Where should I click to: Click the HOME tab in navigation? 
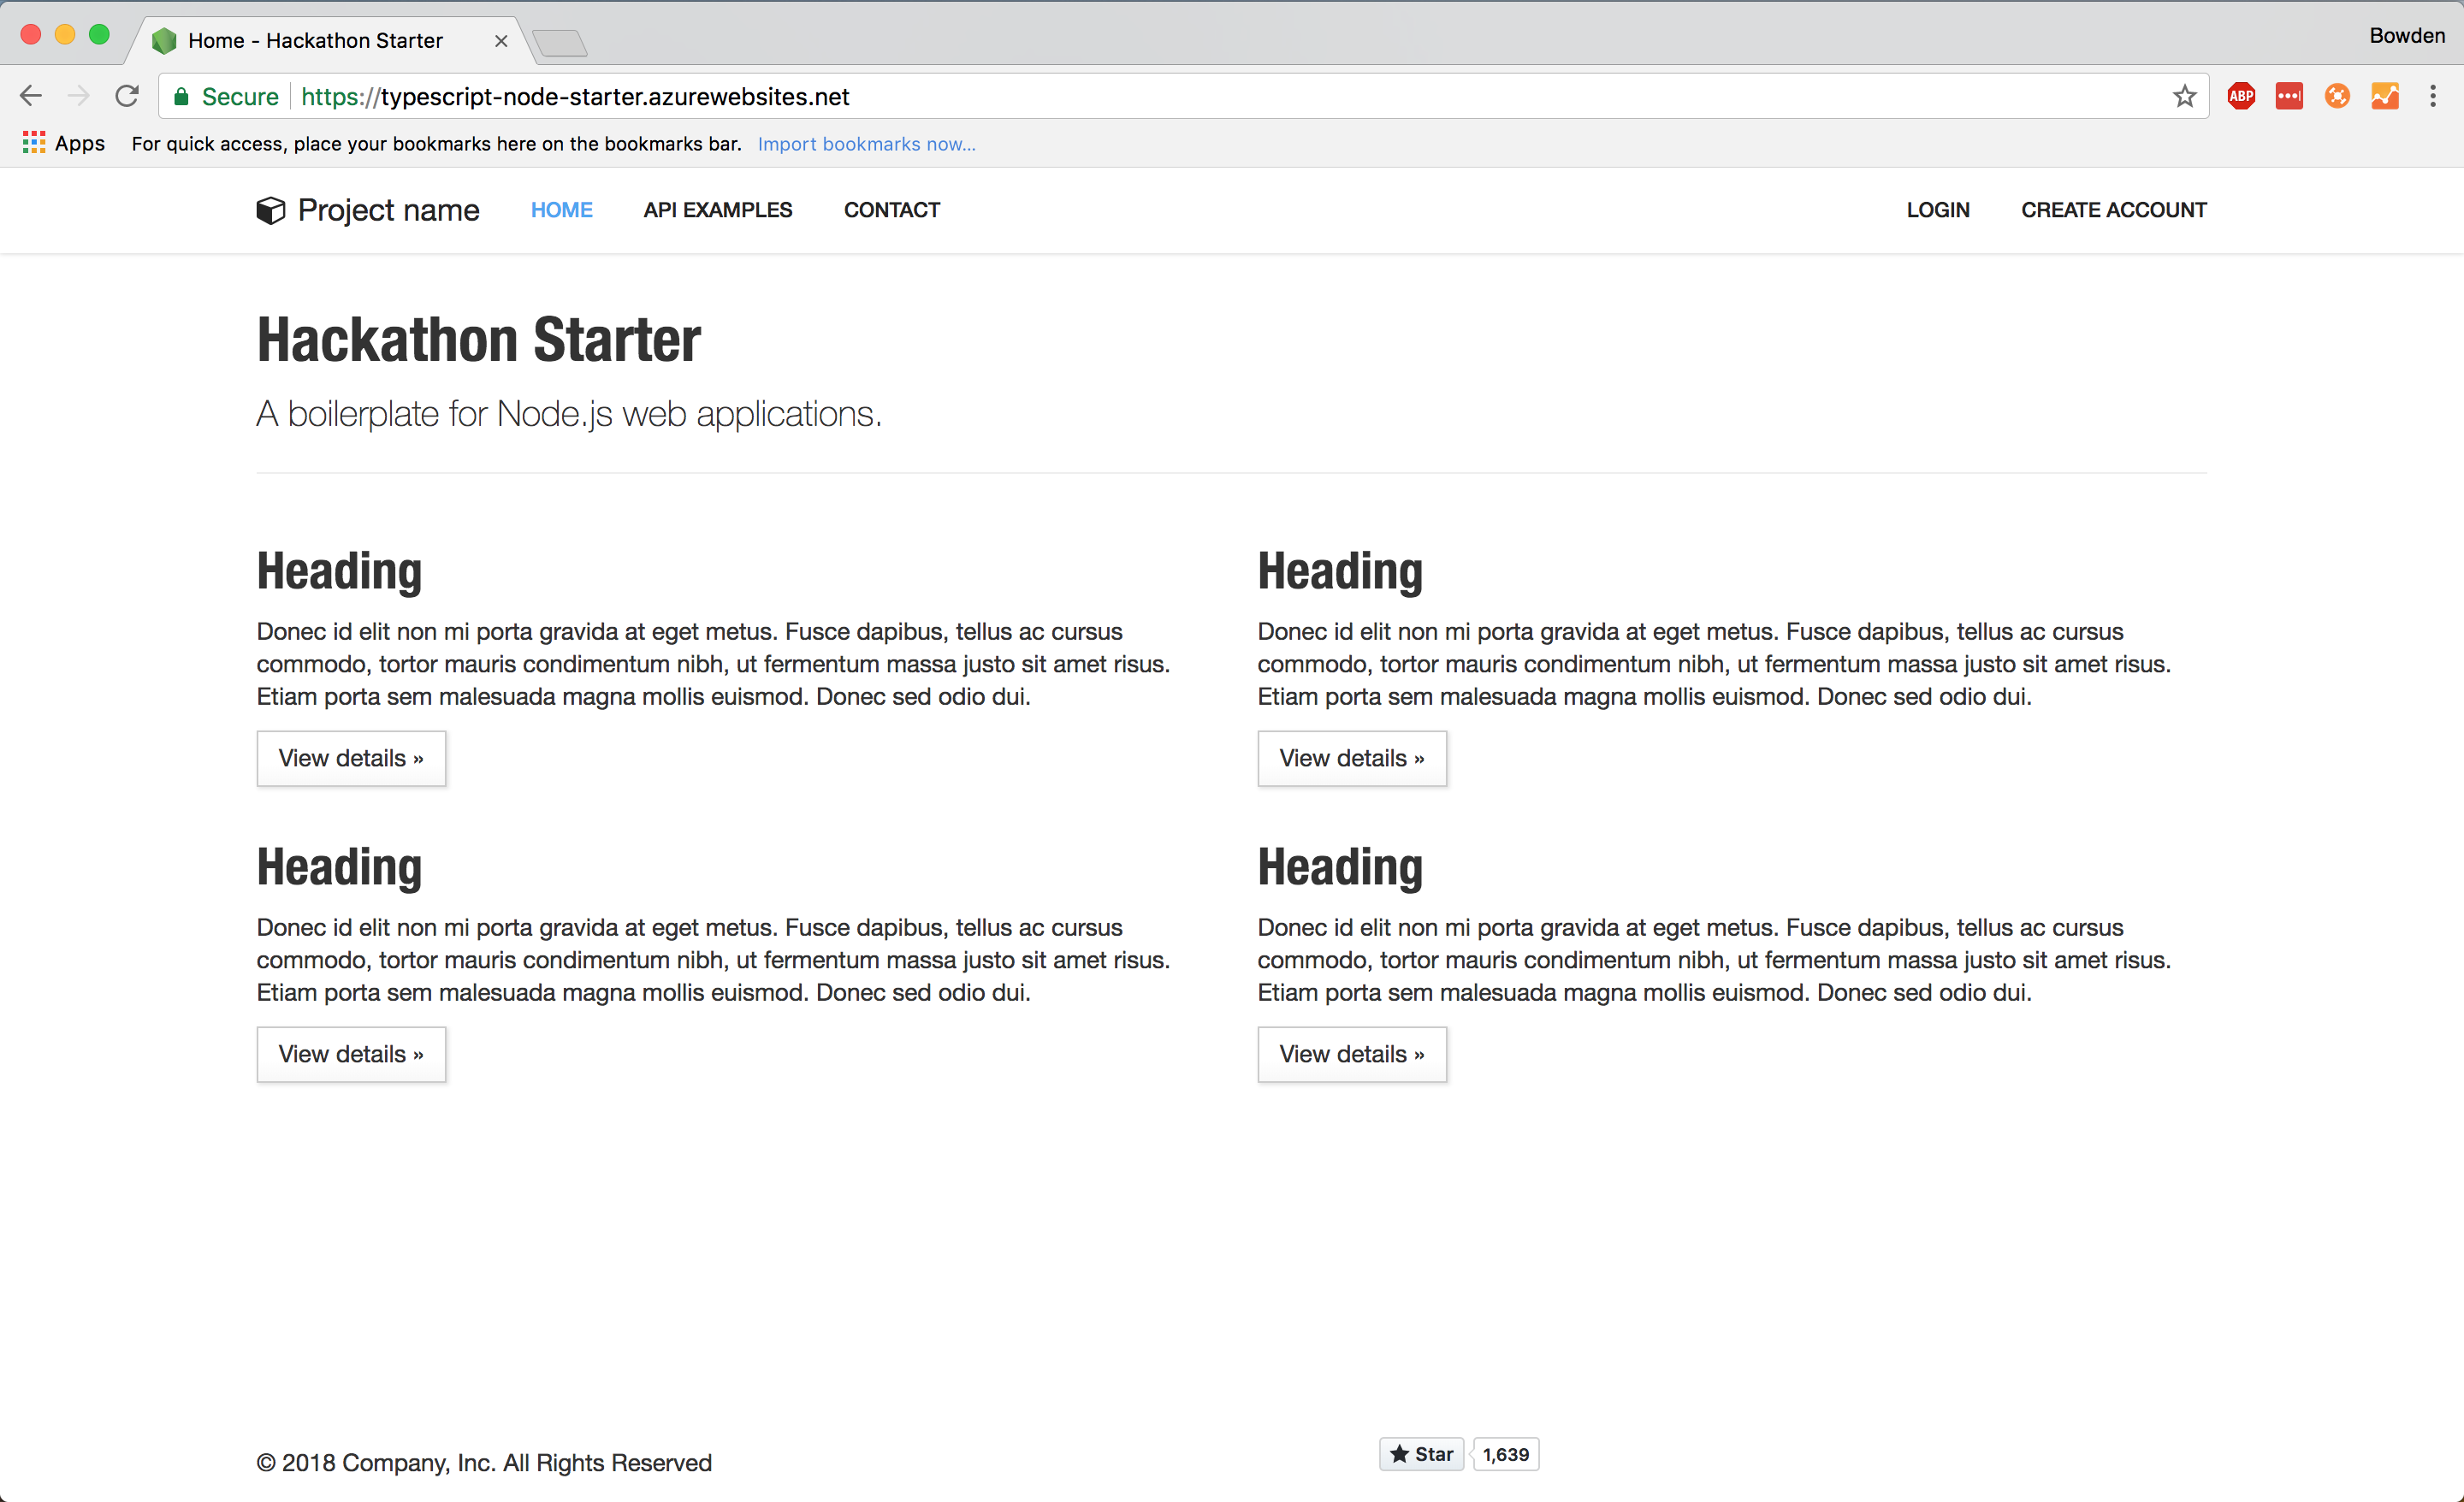(561, 210)
